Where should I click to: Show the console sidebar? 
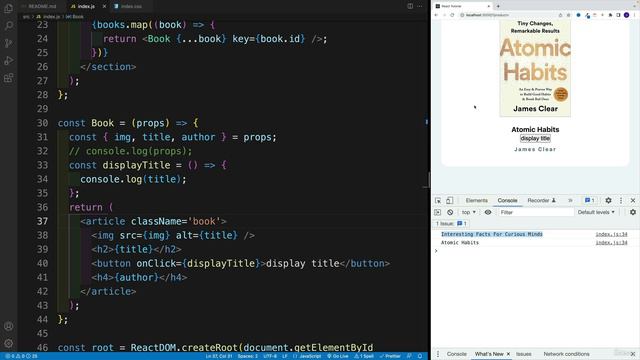(x=438, y=212)
